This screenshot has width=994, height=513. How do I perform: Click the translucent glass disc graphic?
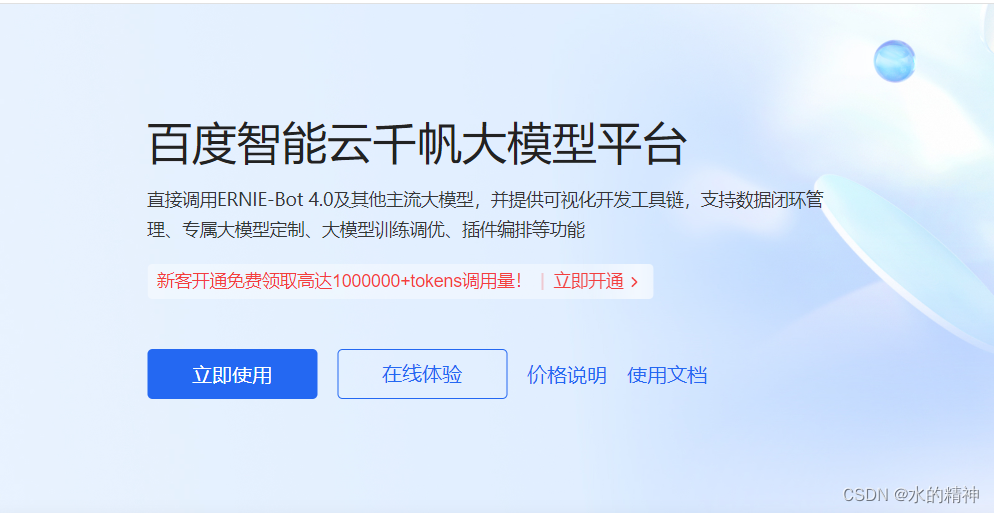tap(907, 260)
